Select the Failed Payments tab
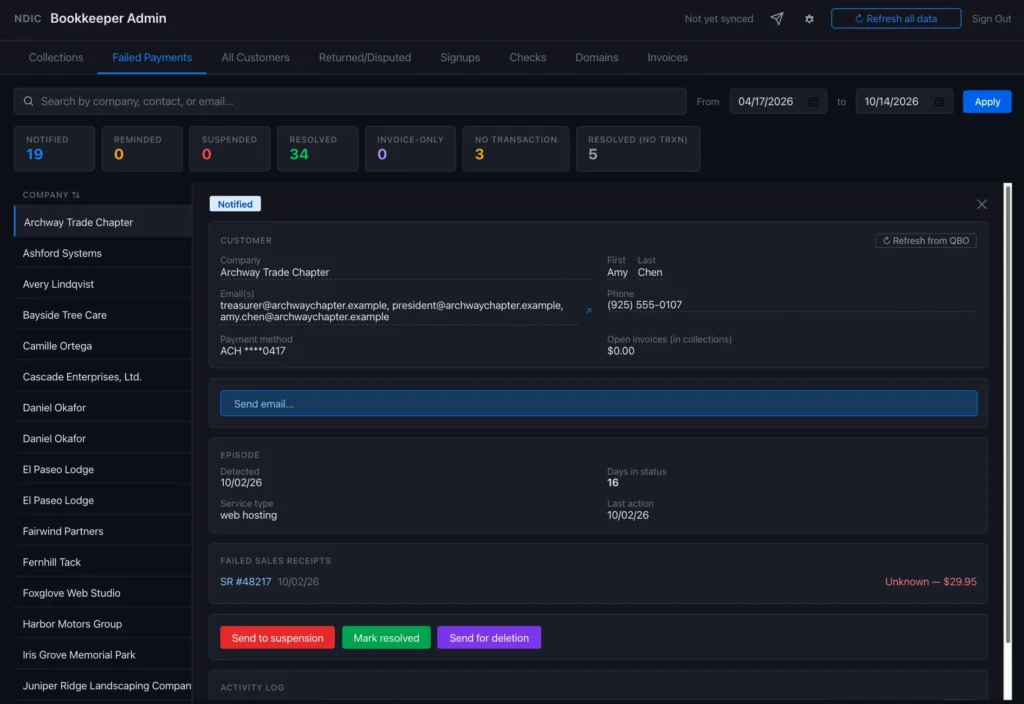Image resolution: width=1024 pixels, height=704 pixels. click(x=152, y=57)
